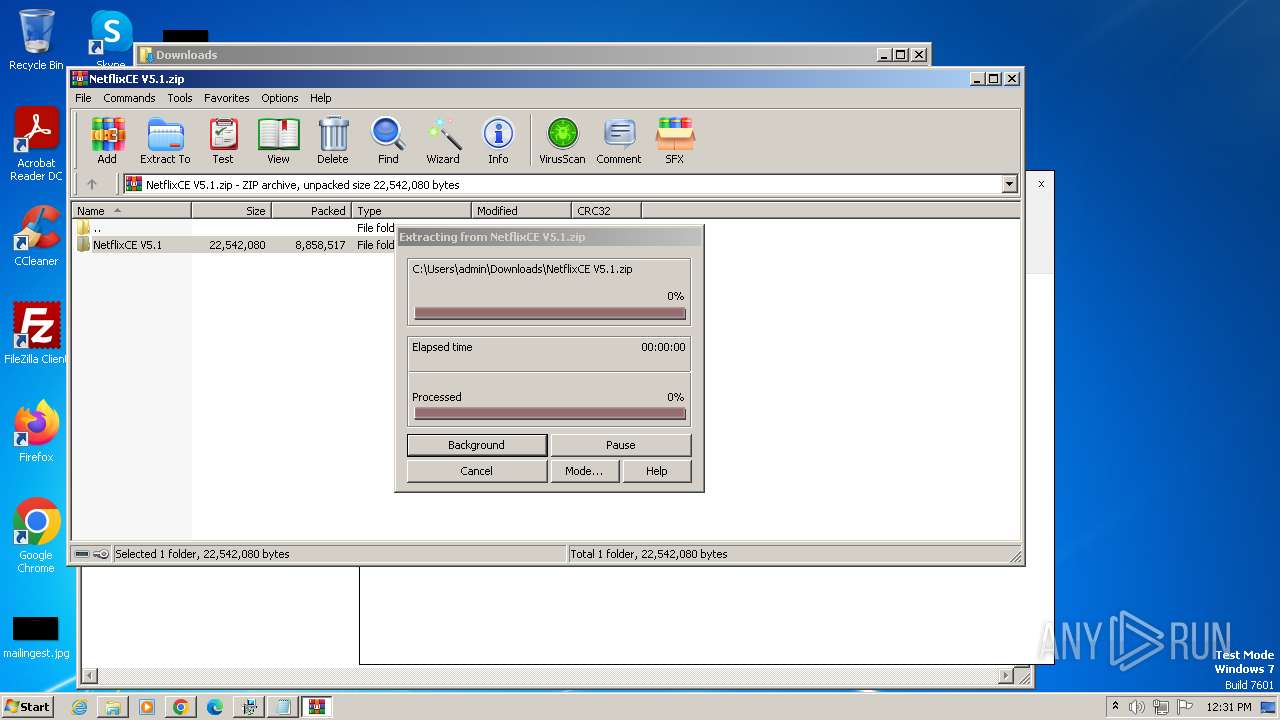Open mailingest.jpg desktop file
The image size is (1280, 720).
(36, 638)
